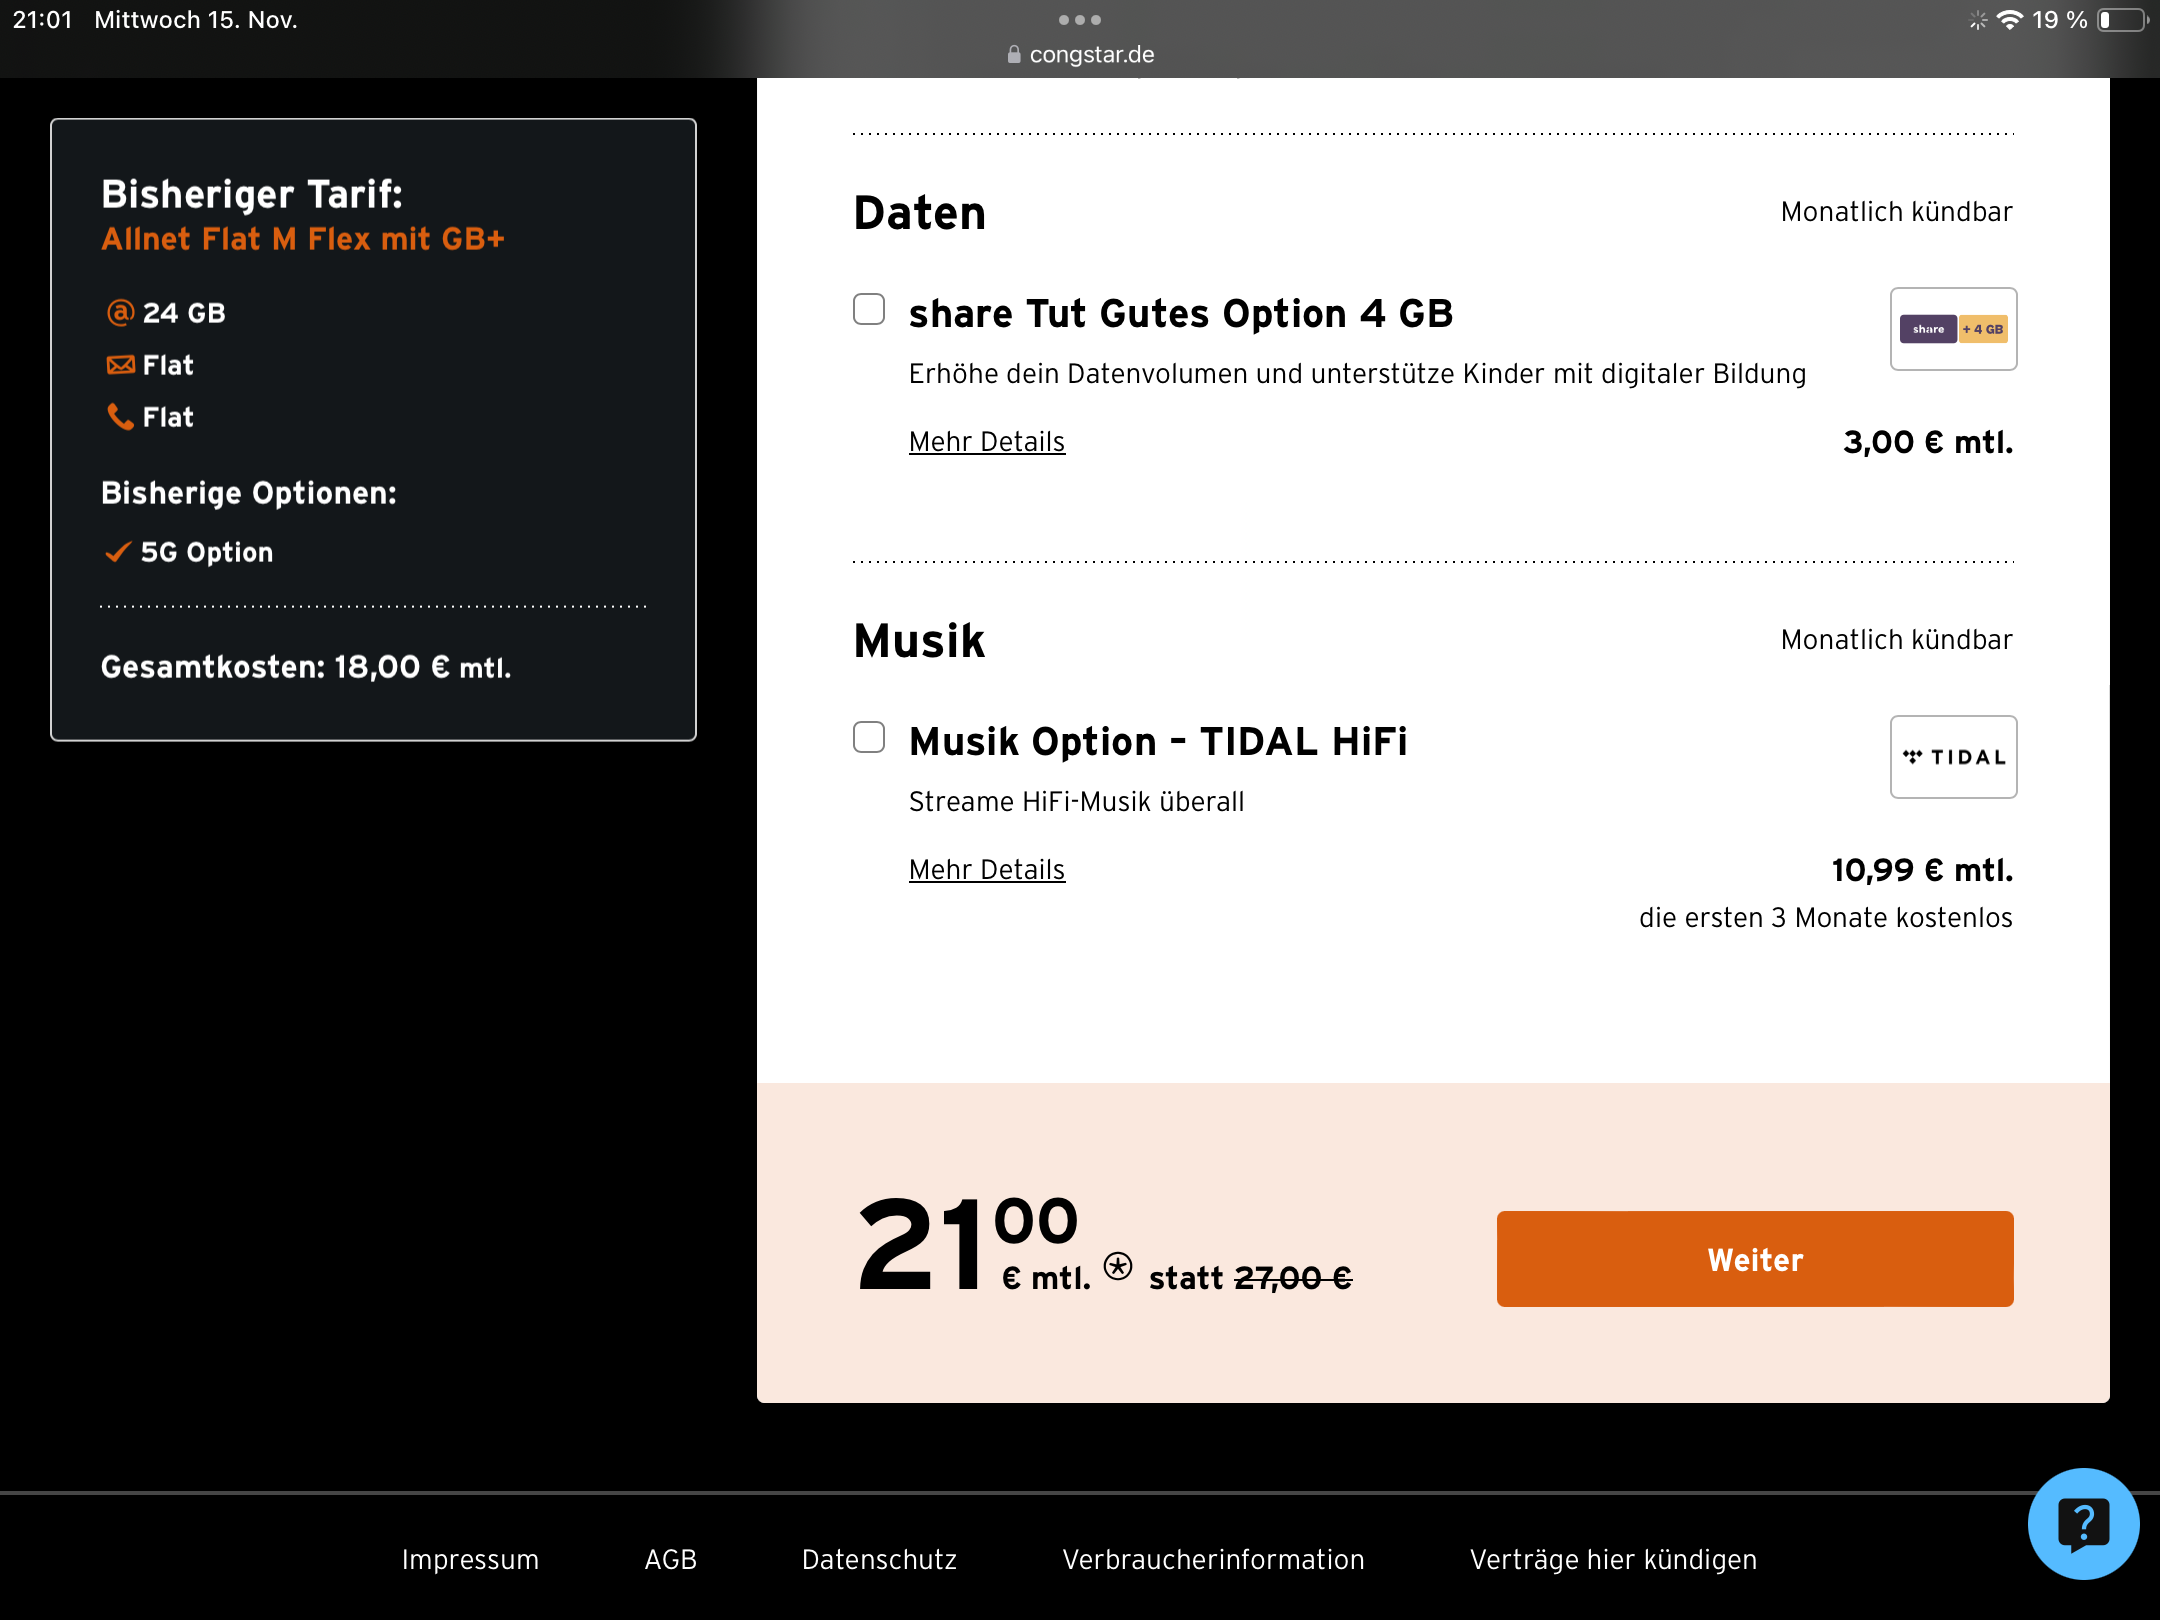Open the help chat question-mark bubble

[2083, 1524]
